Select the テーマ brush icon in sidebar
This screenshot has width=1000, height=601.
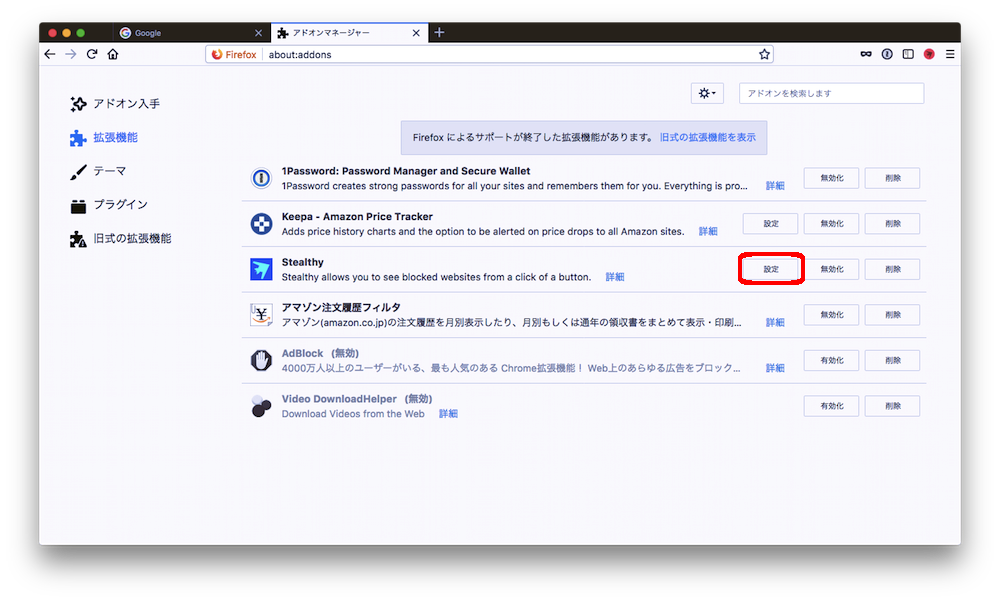click(x=78, y=171)
